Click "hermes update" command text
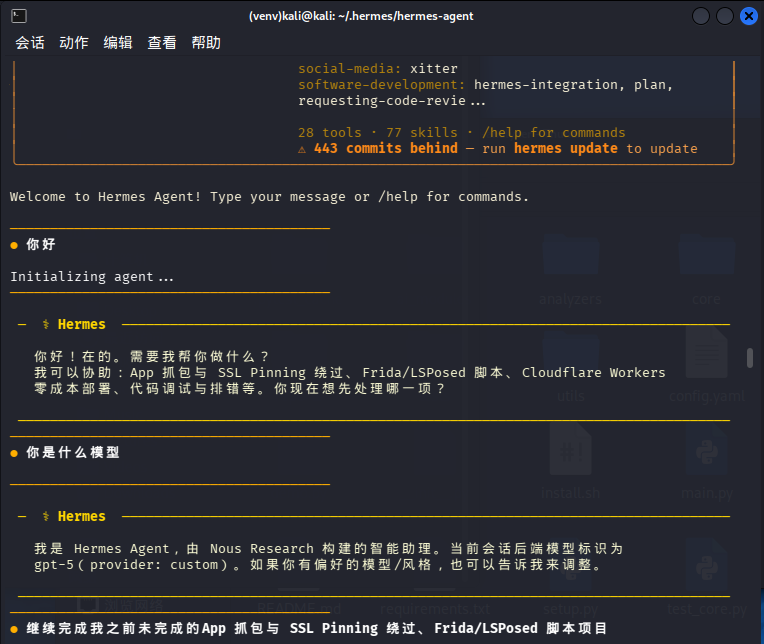This screenshot has height=644, width=764. (x=566, y=148)
